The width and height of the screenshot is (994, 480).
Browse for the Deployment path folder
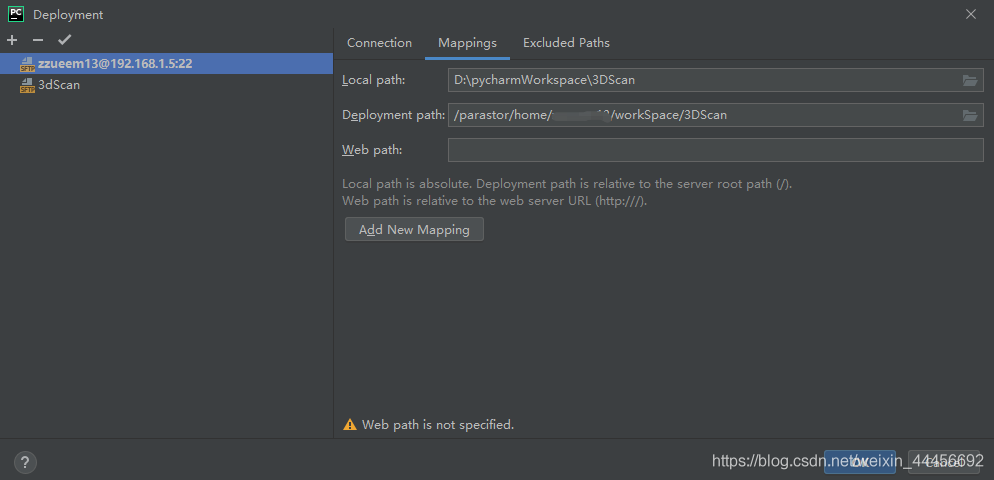[970, 115]
